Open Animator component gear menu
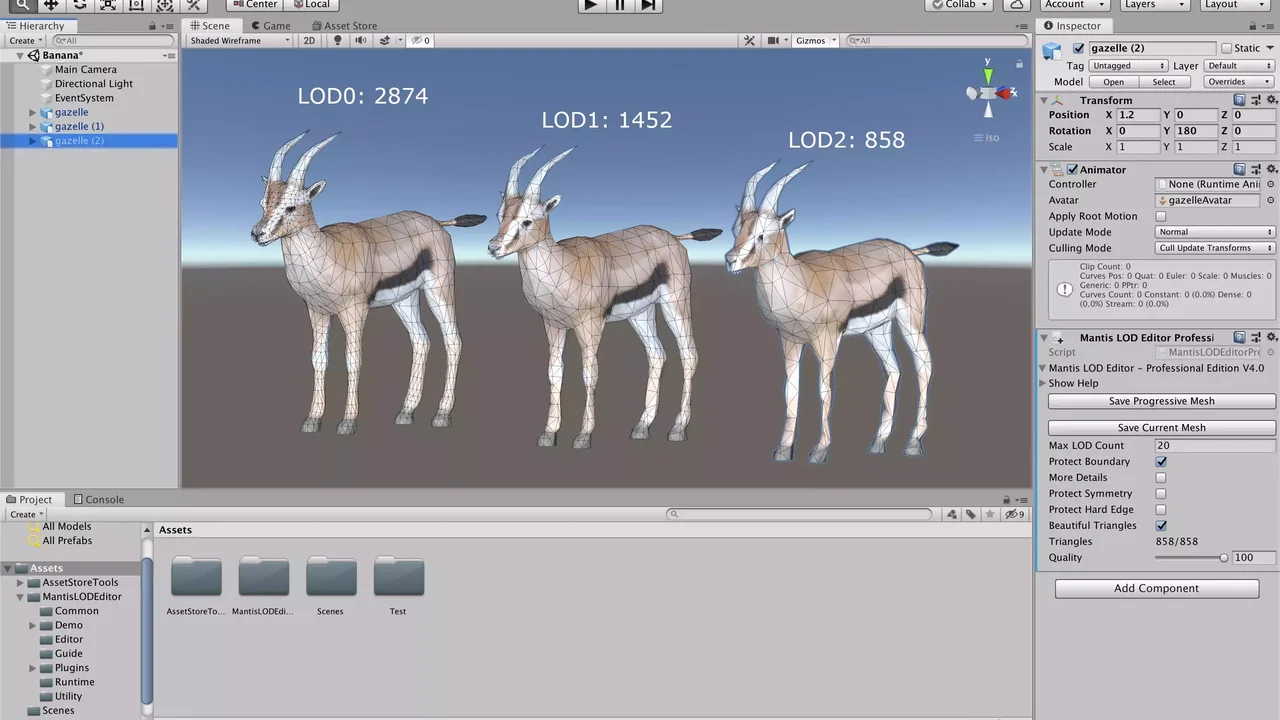Screen dimensions: 1280x720 click(1272, 169)
